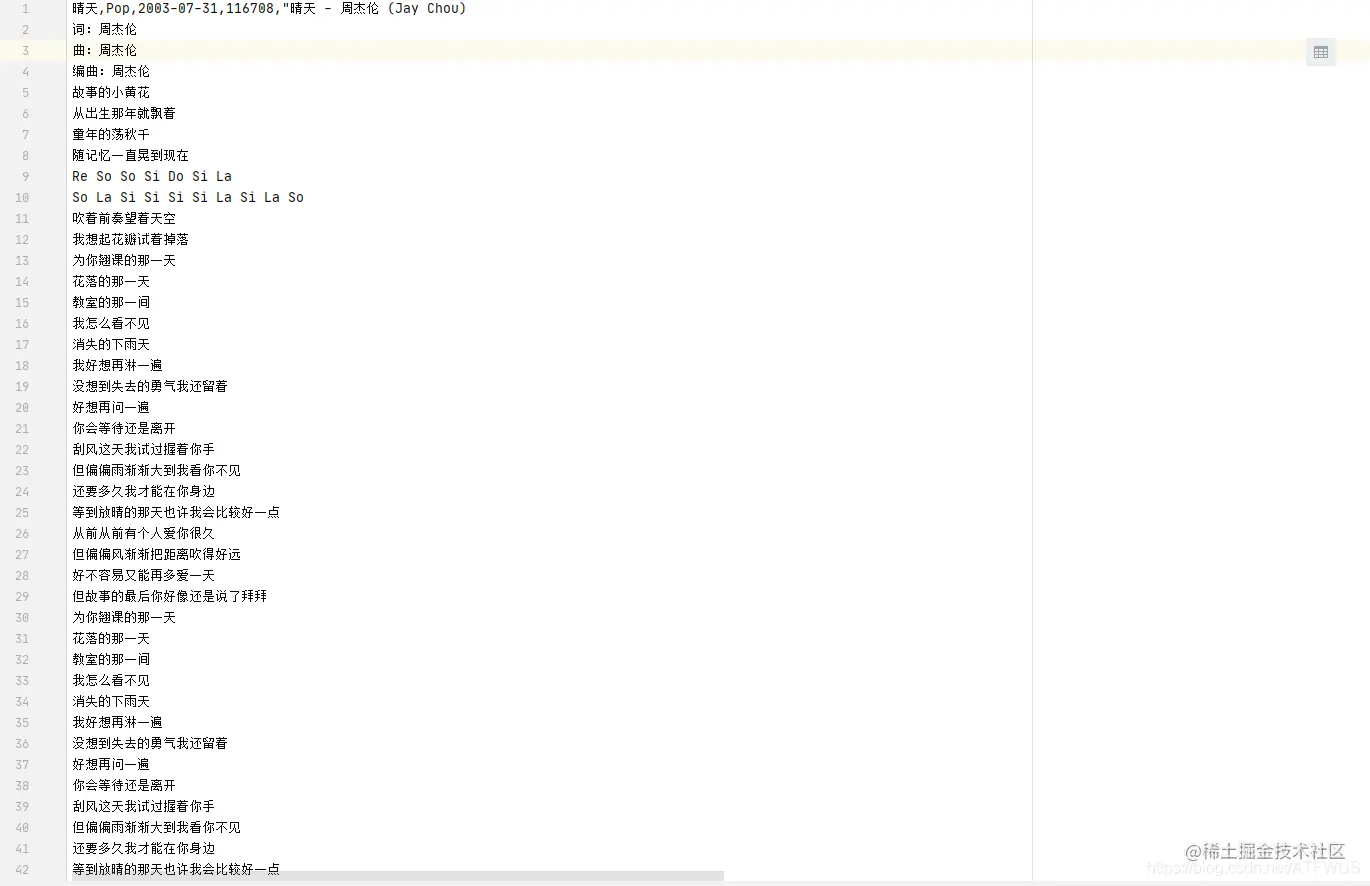1370x886 pixels.
Task: Click line 17 text '消失的下雨天'
Action: (x=111, y=344)
